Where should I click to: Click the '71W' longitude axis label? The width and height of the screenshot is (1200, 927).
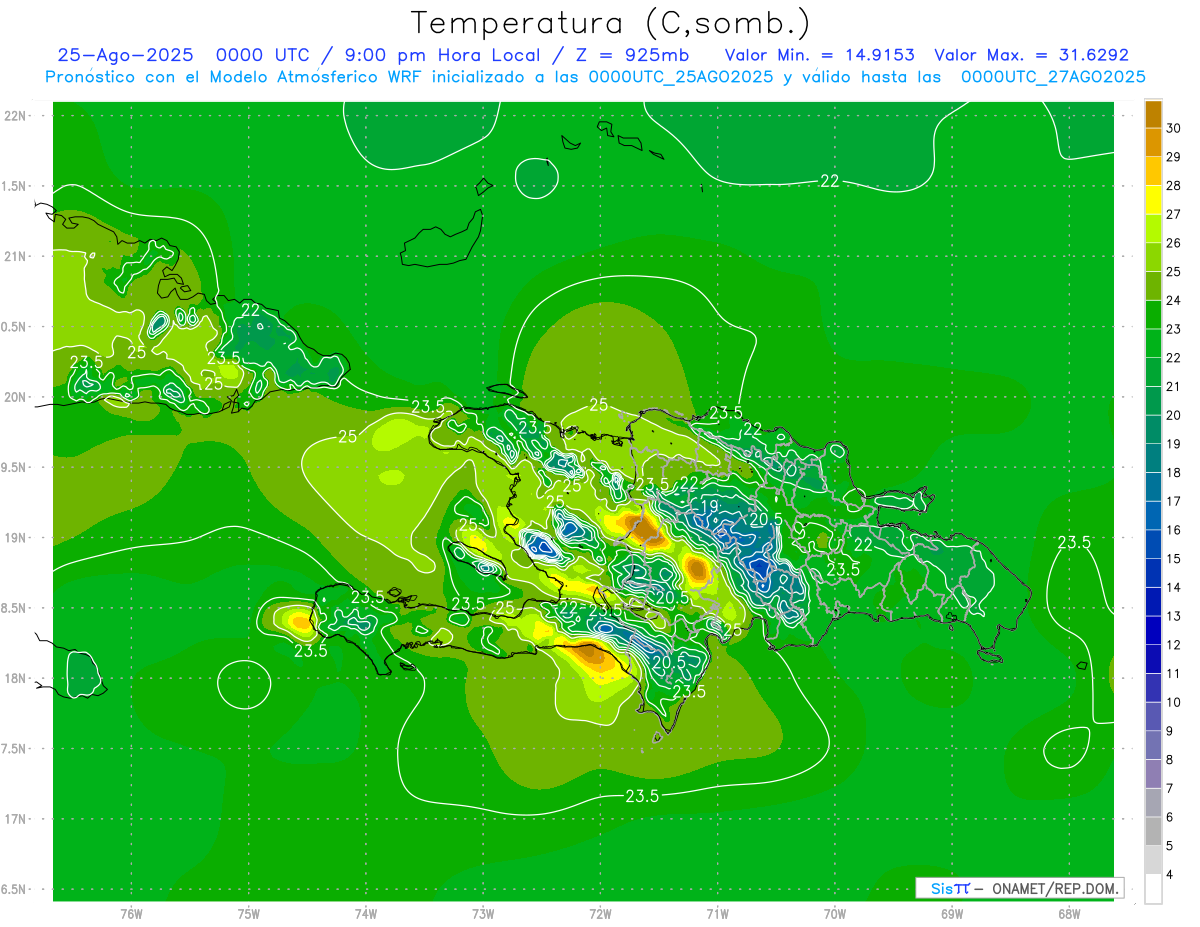coord(717,913)
